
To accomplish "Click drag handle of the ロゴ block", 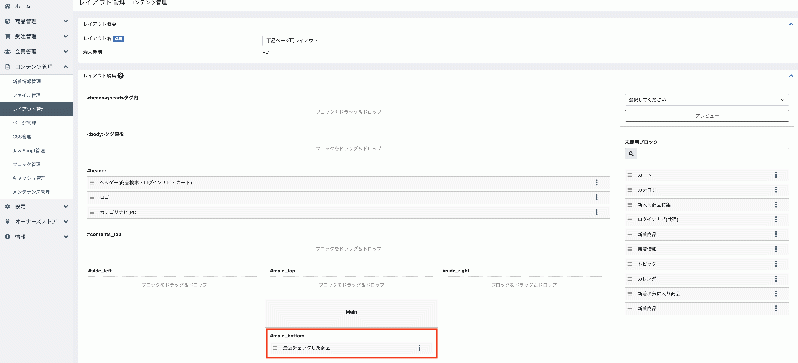I will [x=92, y=197].
